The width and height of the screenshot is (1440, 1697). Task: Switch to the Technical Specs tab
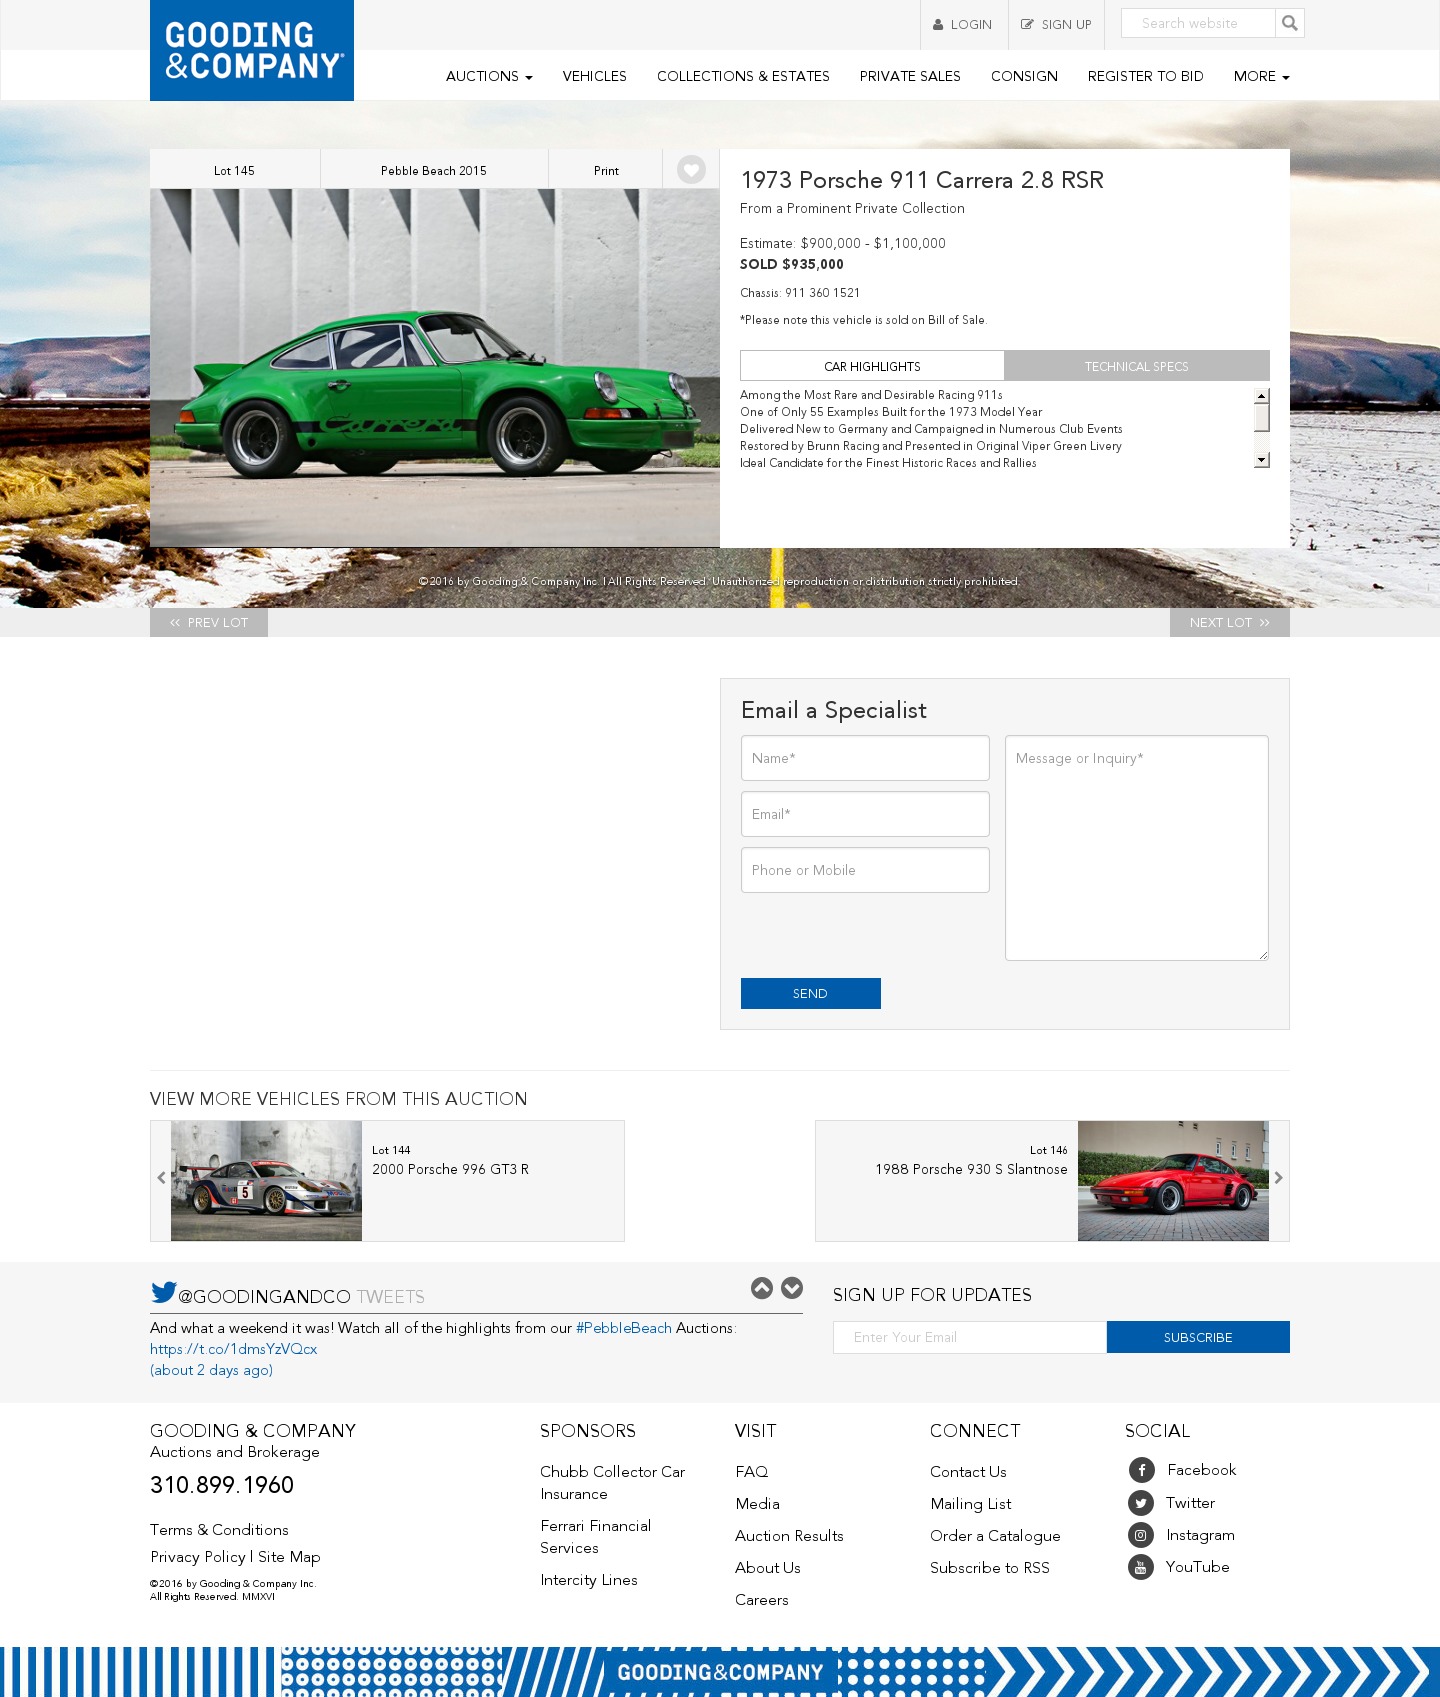click(1137, 366)
